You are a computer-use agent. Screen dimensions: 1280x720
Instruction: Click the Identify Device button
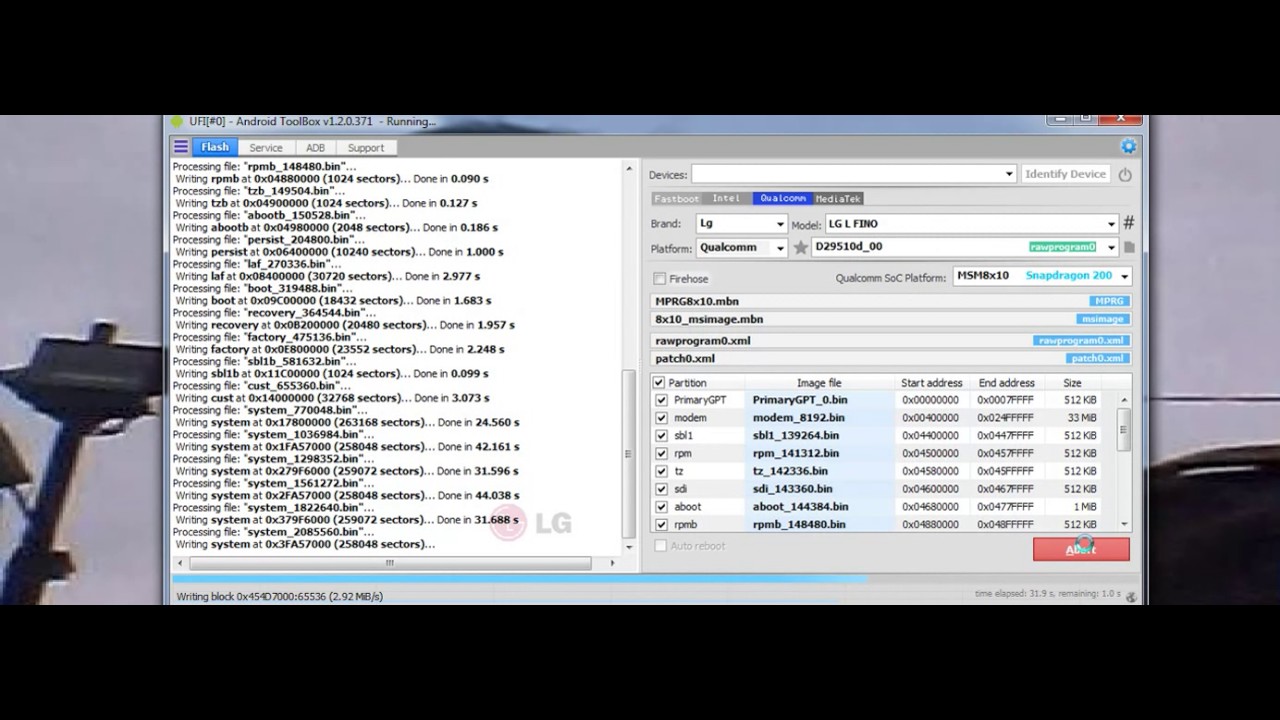coord(1065,174)
